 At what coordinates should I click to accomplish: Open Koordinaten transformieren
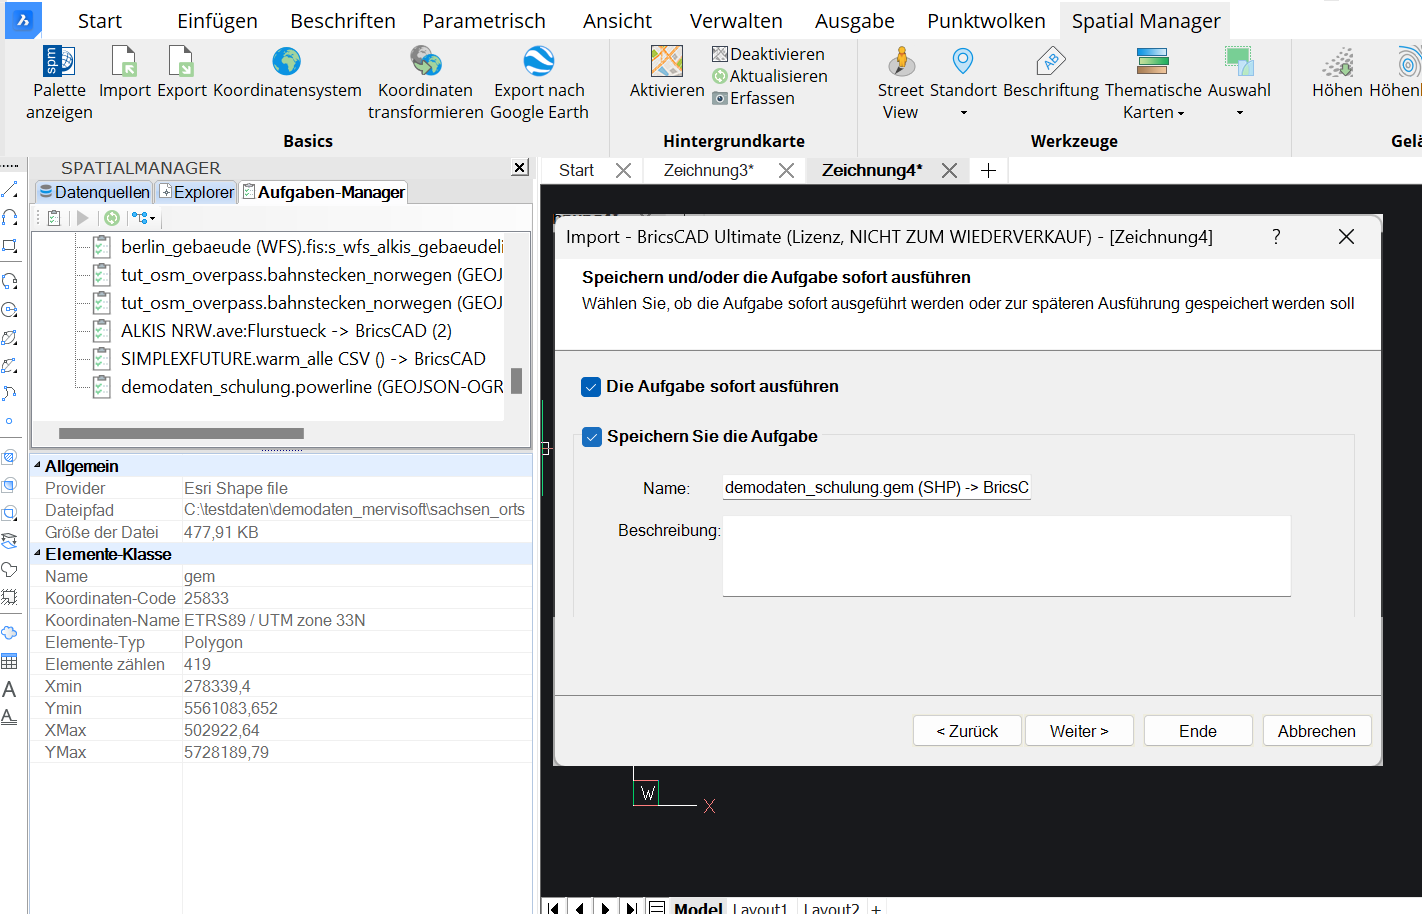pos(426,75)
